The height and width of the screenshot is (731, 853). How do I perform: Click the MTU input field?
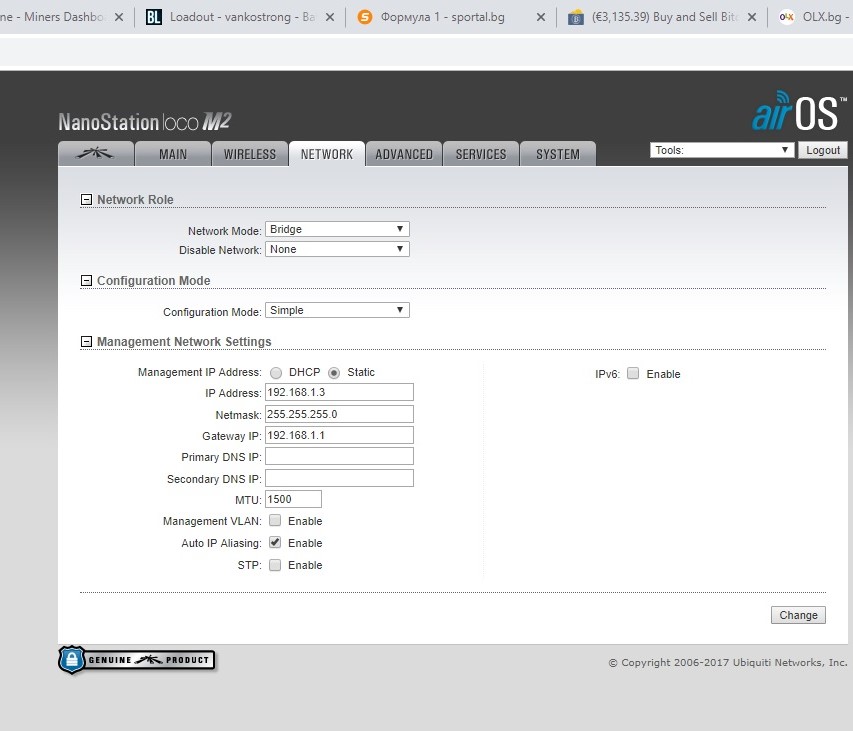tap(293, 499)
